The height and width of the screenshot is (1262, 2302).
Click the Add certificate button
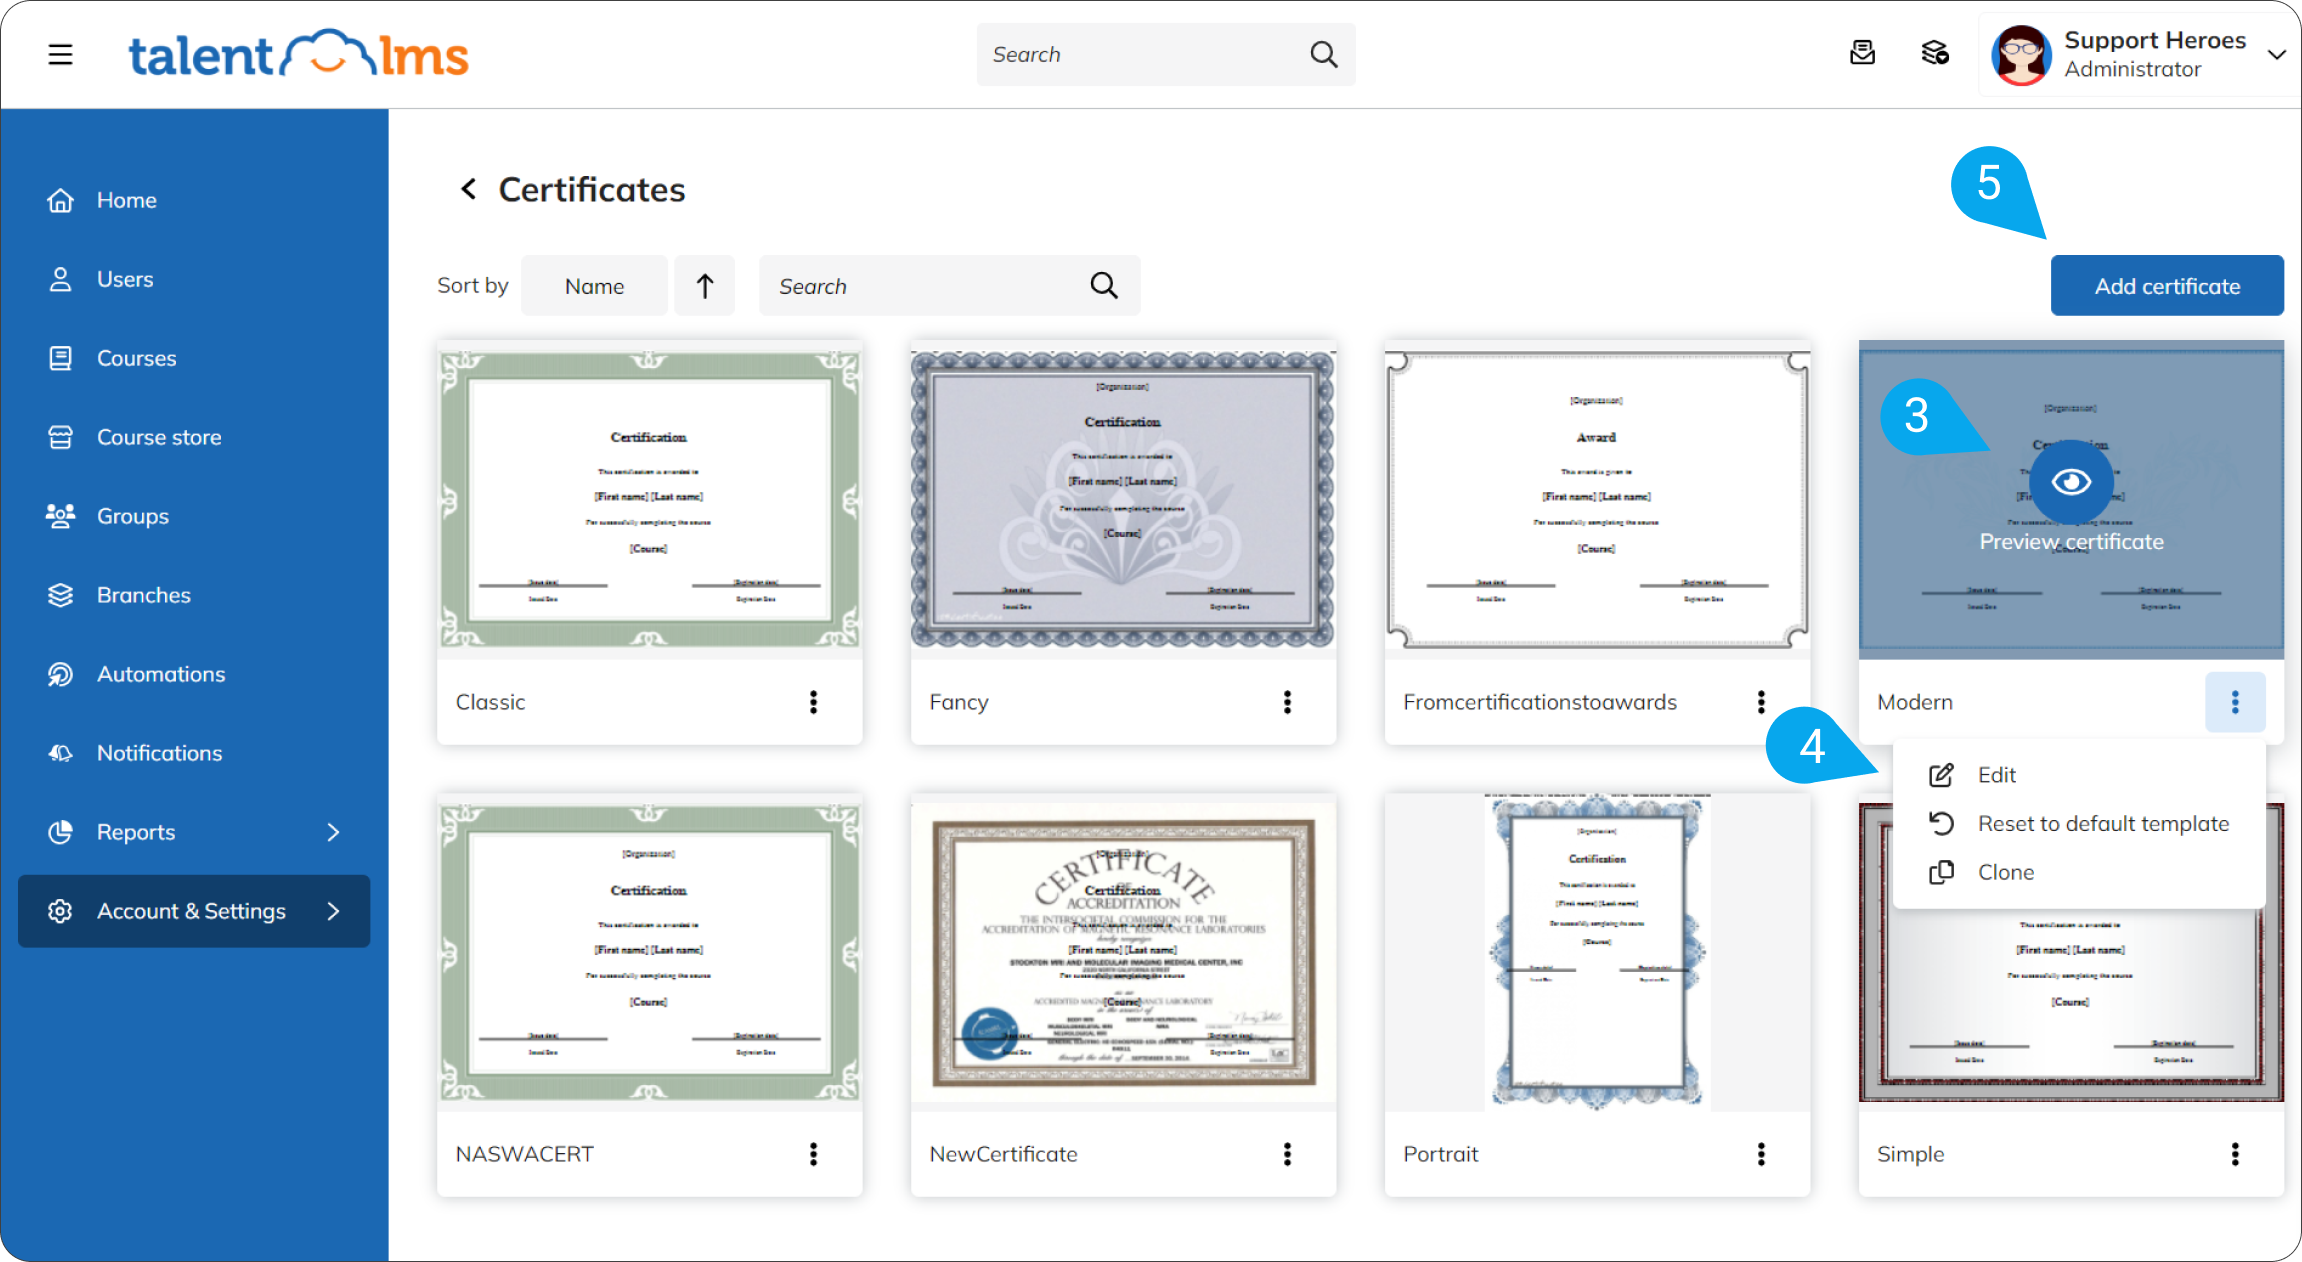(2167, 286)
